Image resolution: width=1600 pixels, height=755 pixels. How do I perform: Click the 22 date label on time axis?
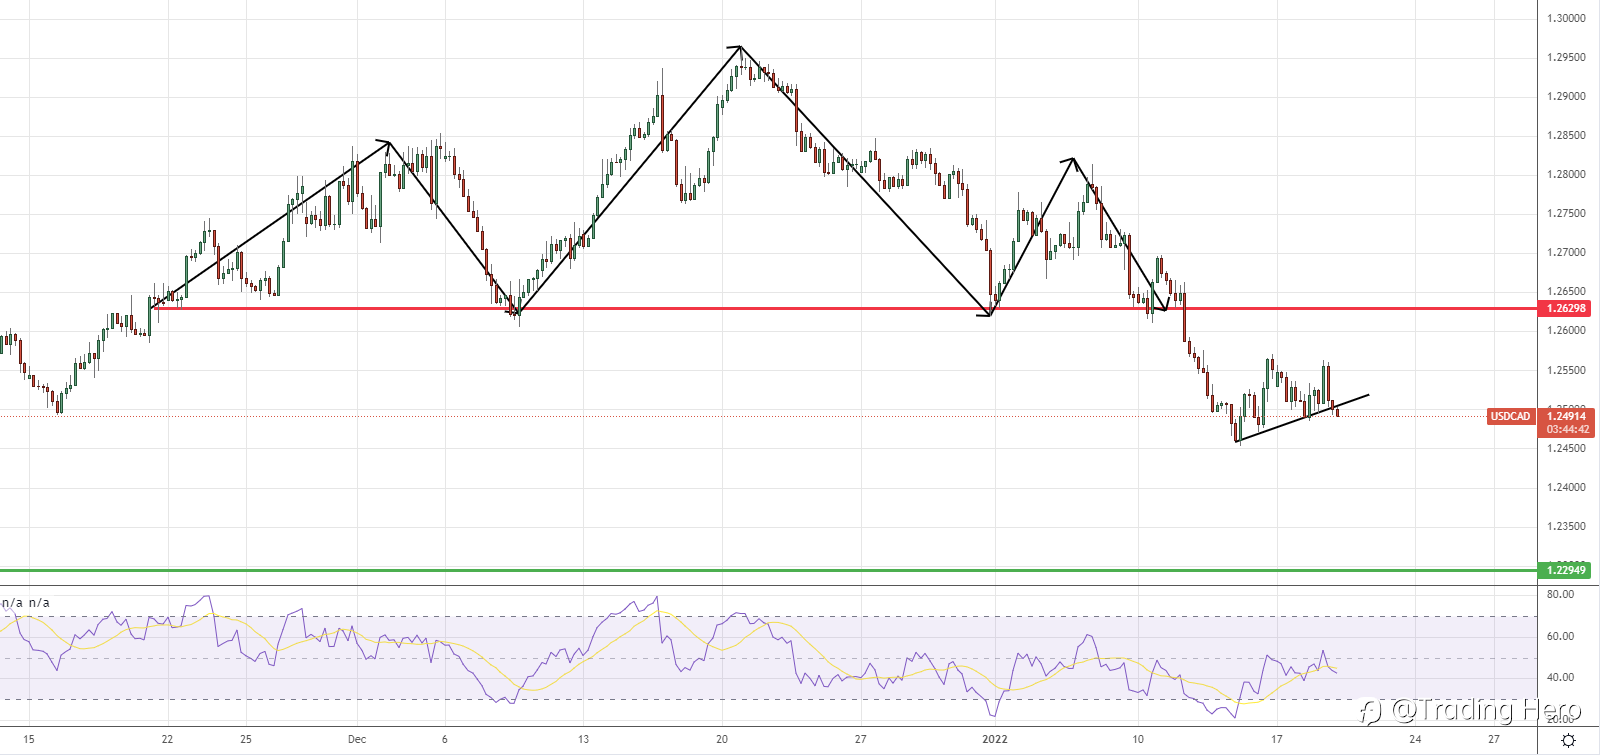click(x=167, y=740)
